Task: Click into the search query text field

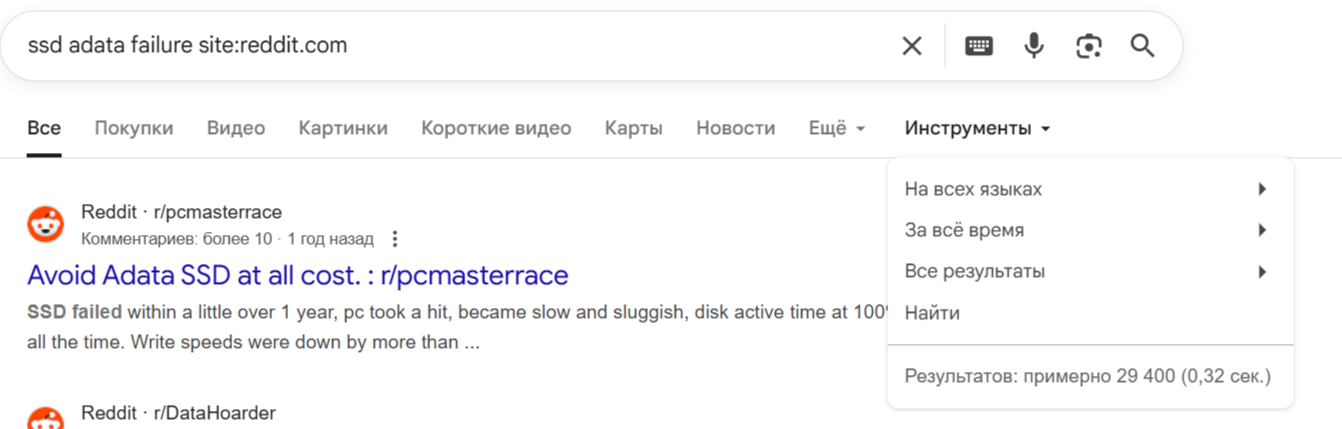Action: click(455, 45)
